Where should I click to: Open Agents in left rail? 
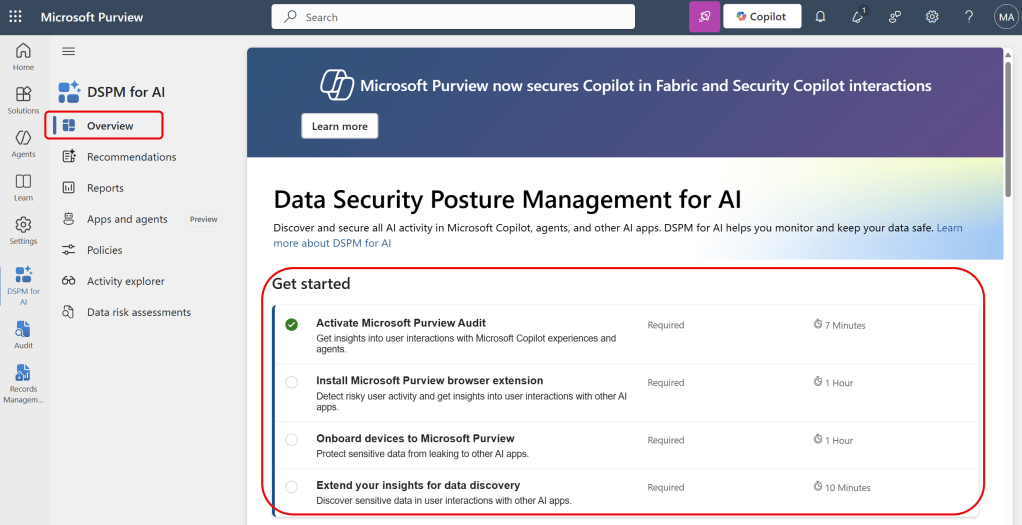(24, 143)
